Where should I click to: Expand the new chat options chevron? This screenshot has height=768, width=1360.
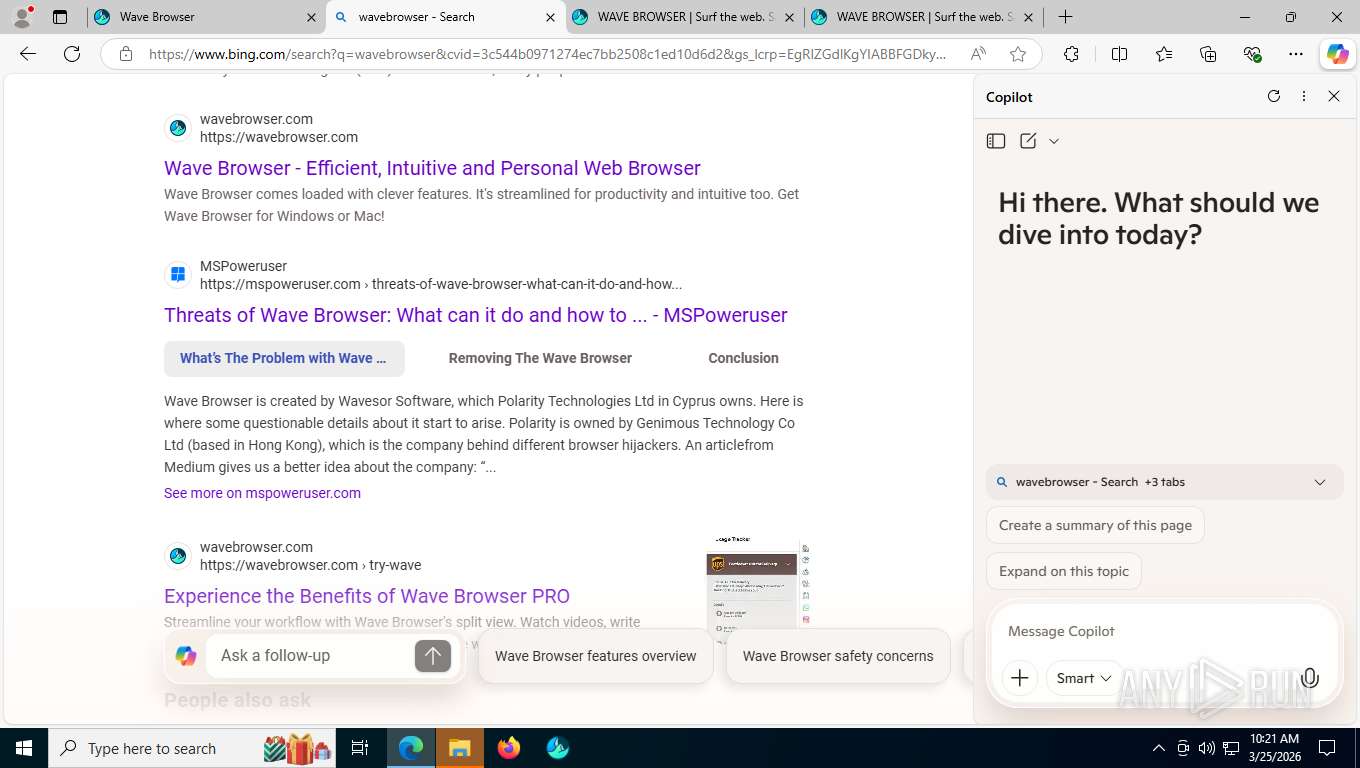1054,141
